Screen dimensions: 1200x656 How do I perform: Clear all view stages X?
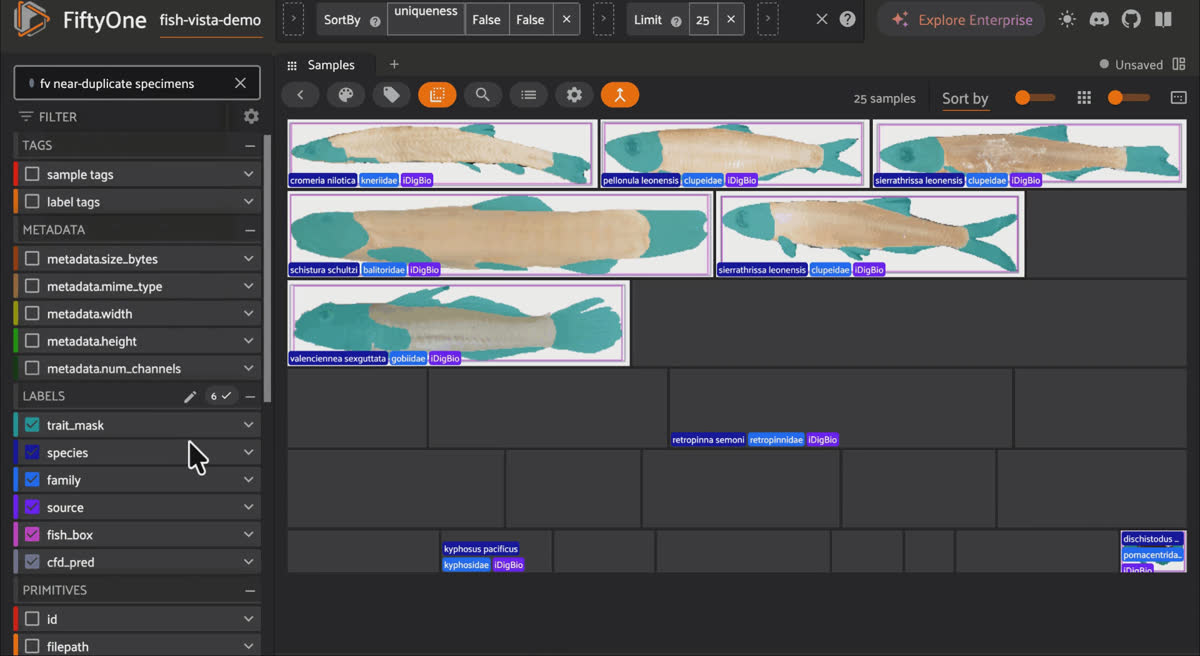coord(822,19)
